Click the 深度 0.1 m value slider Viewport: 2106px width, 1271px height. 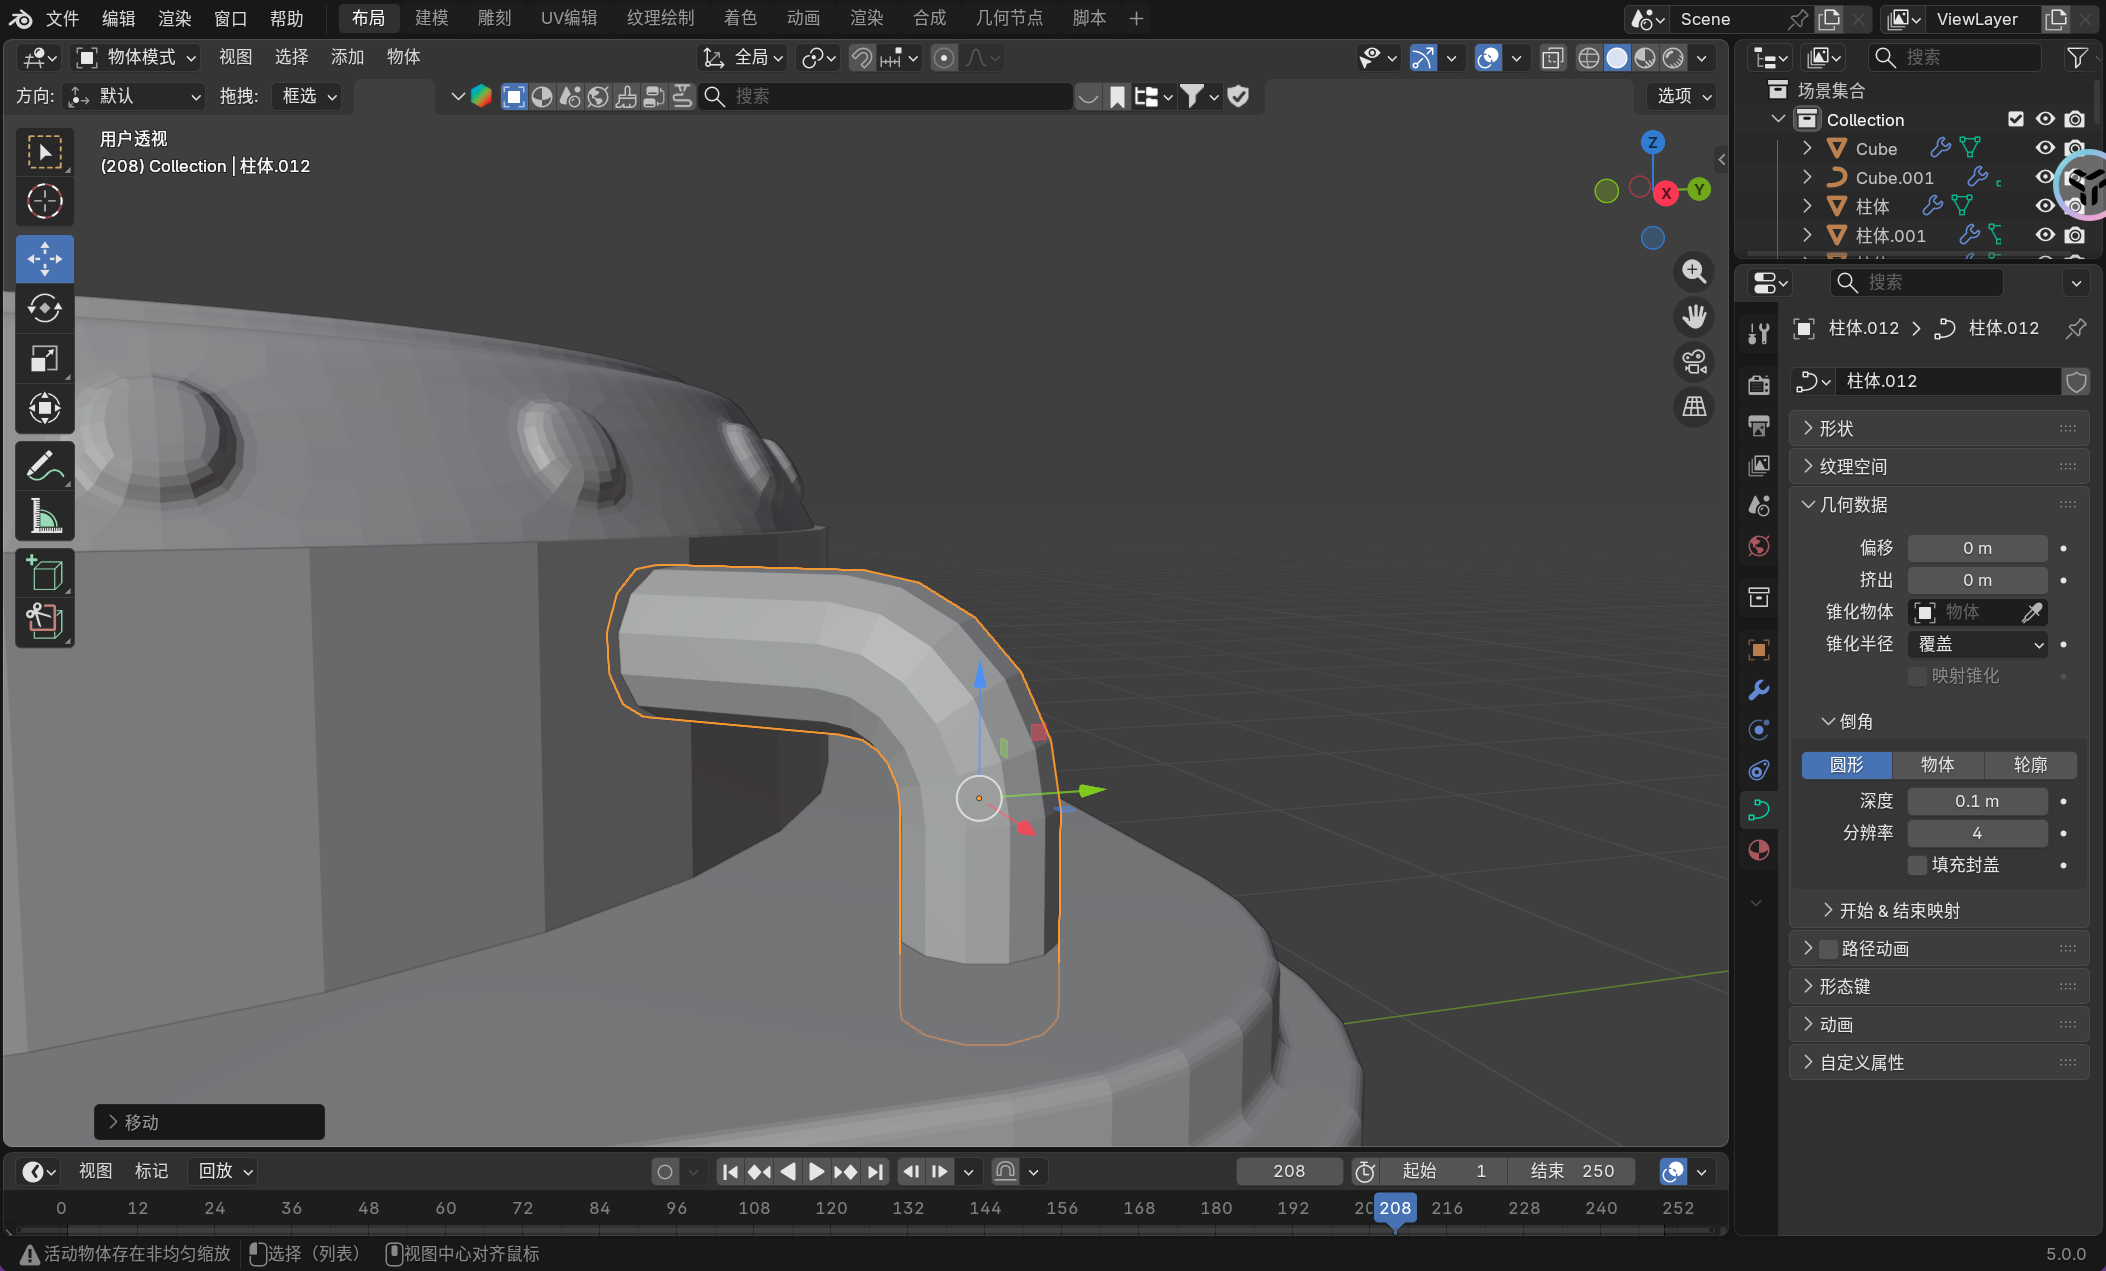click(1977, 801)
